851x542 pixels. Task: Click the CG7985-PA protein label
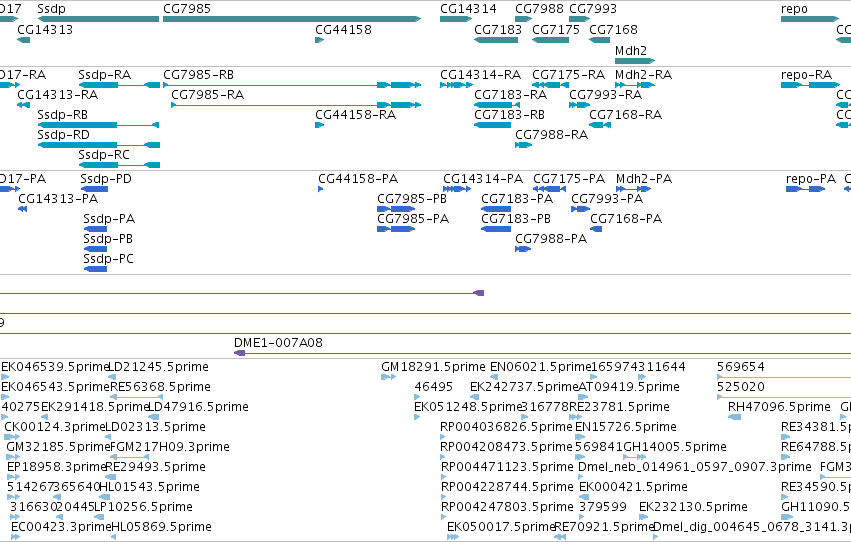click(x=413, y=219)
